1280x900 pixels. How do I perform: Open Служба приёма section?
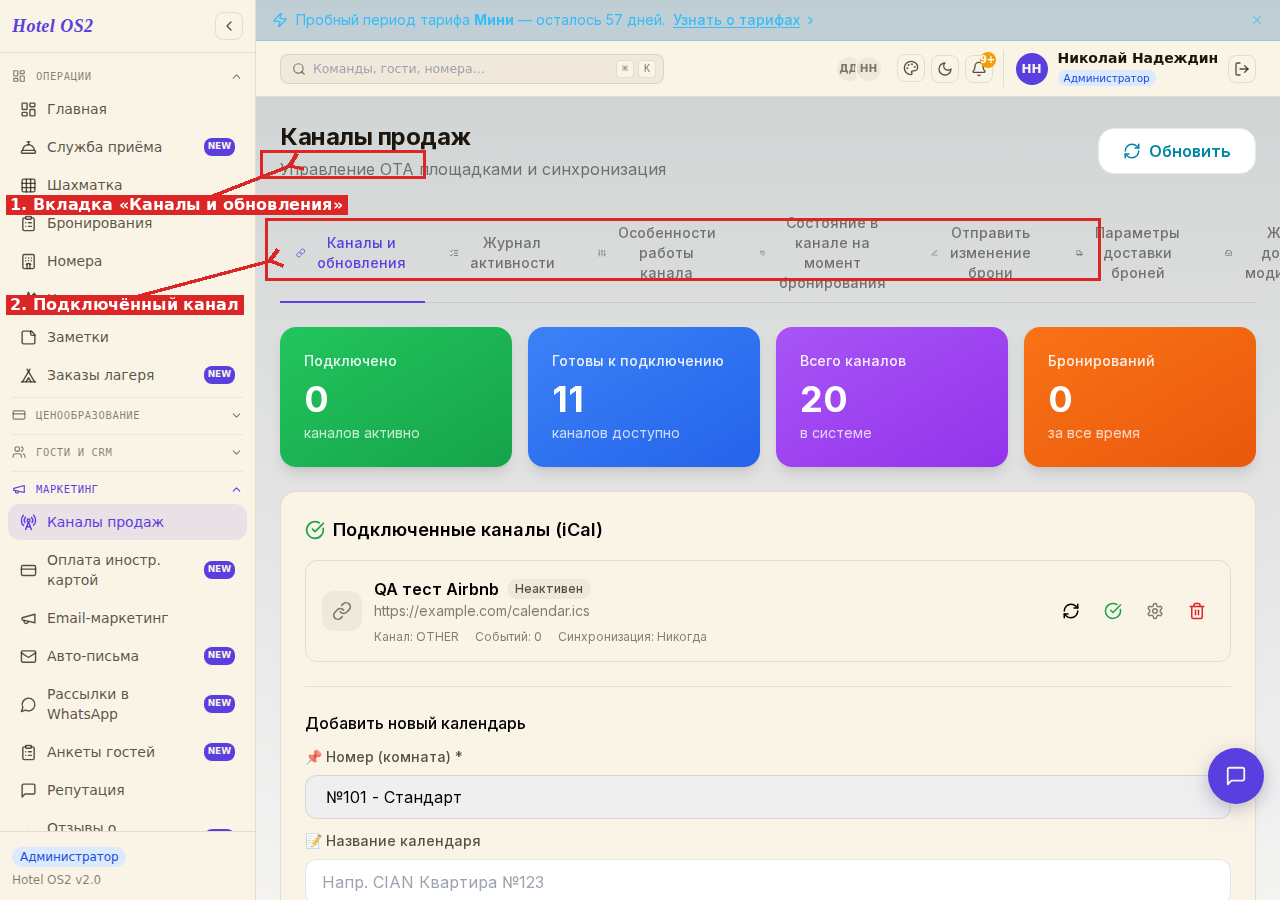pos(127,147)
